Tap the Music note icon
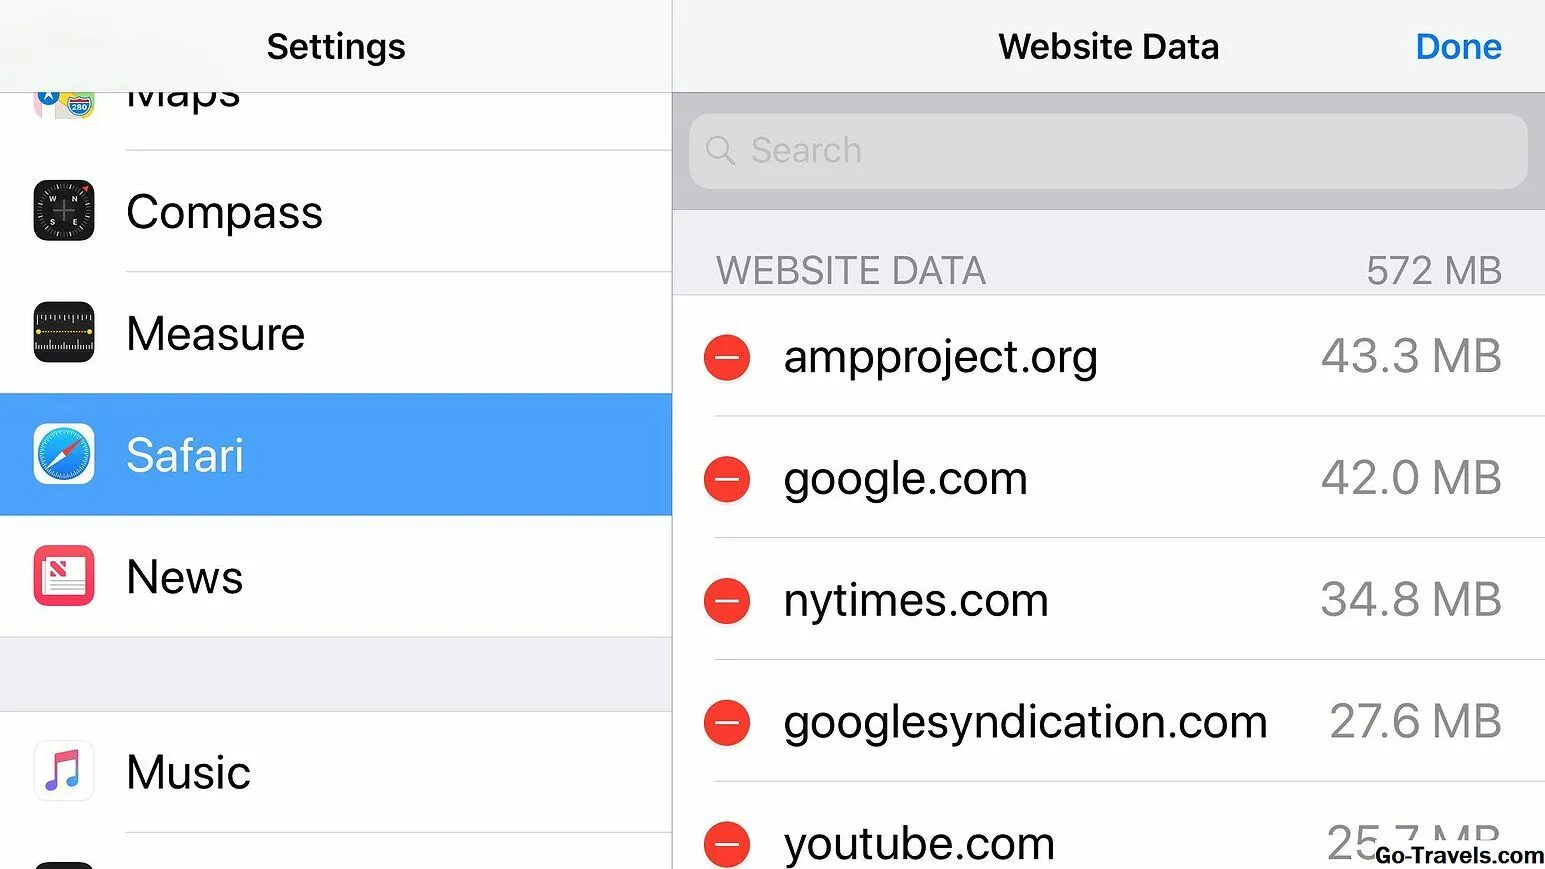 pyautogui.click(x=64, y=771)
